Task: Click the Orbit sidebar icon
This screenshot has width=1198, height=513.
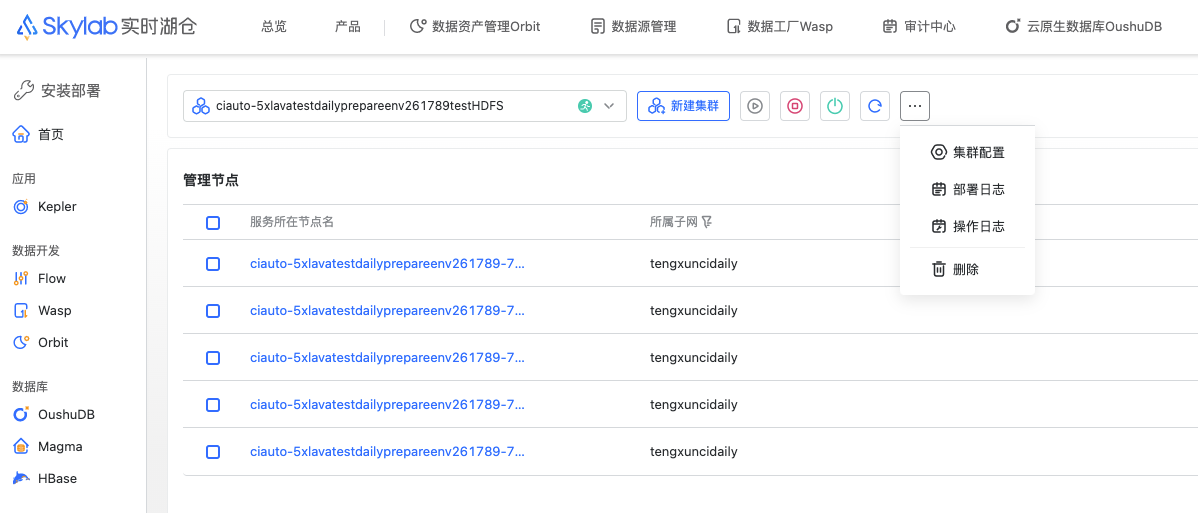Action: (x=21, y=343)
